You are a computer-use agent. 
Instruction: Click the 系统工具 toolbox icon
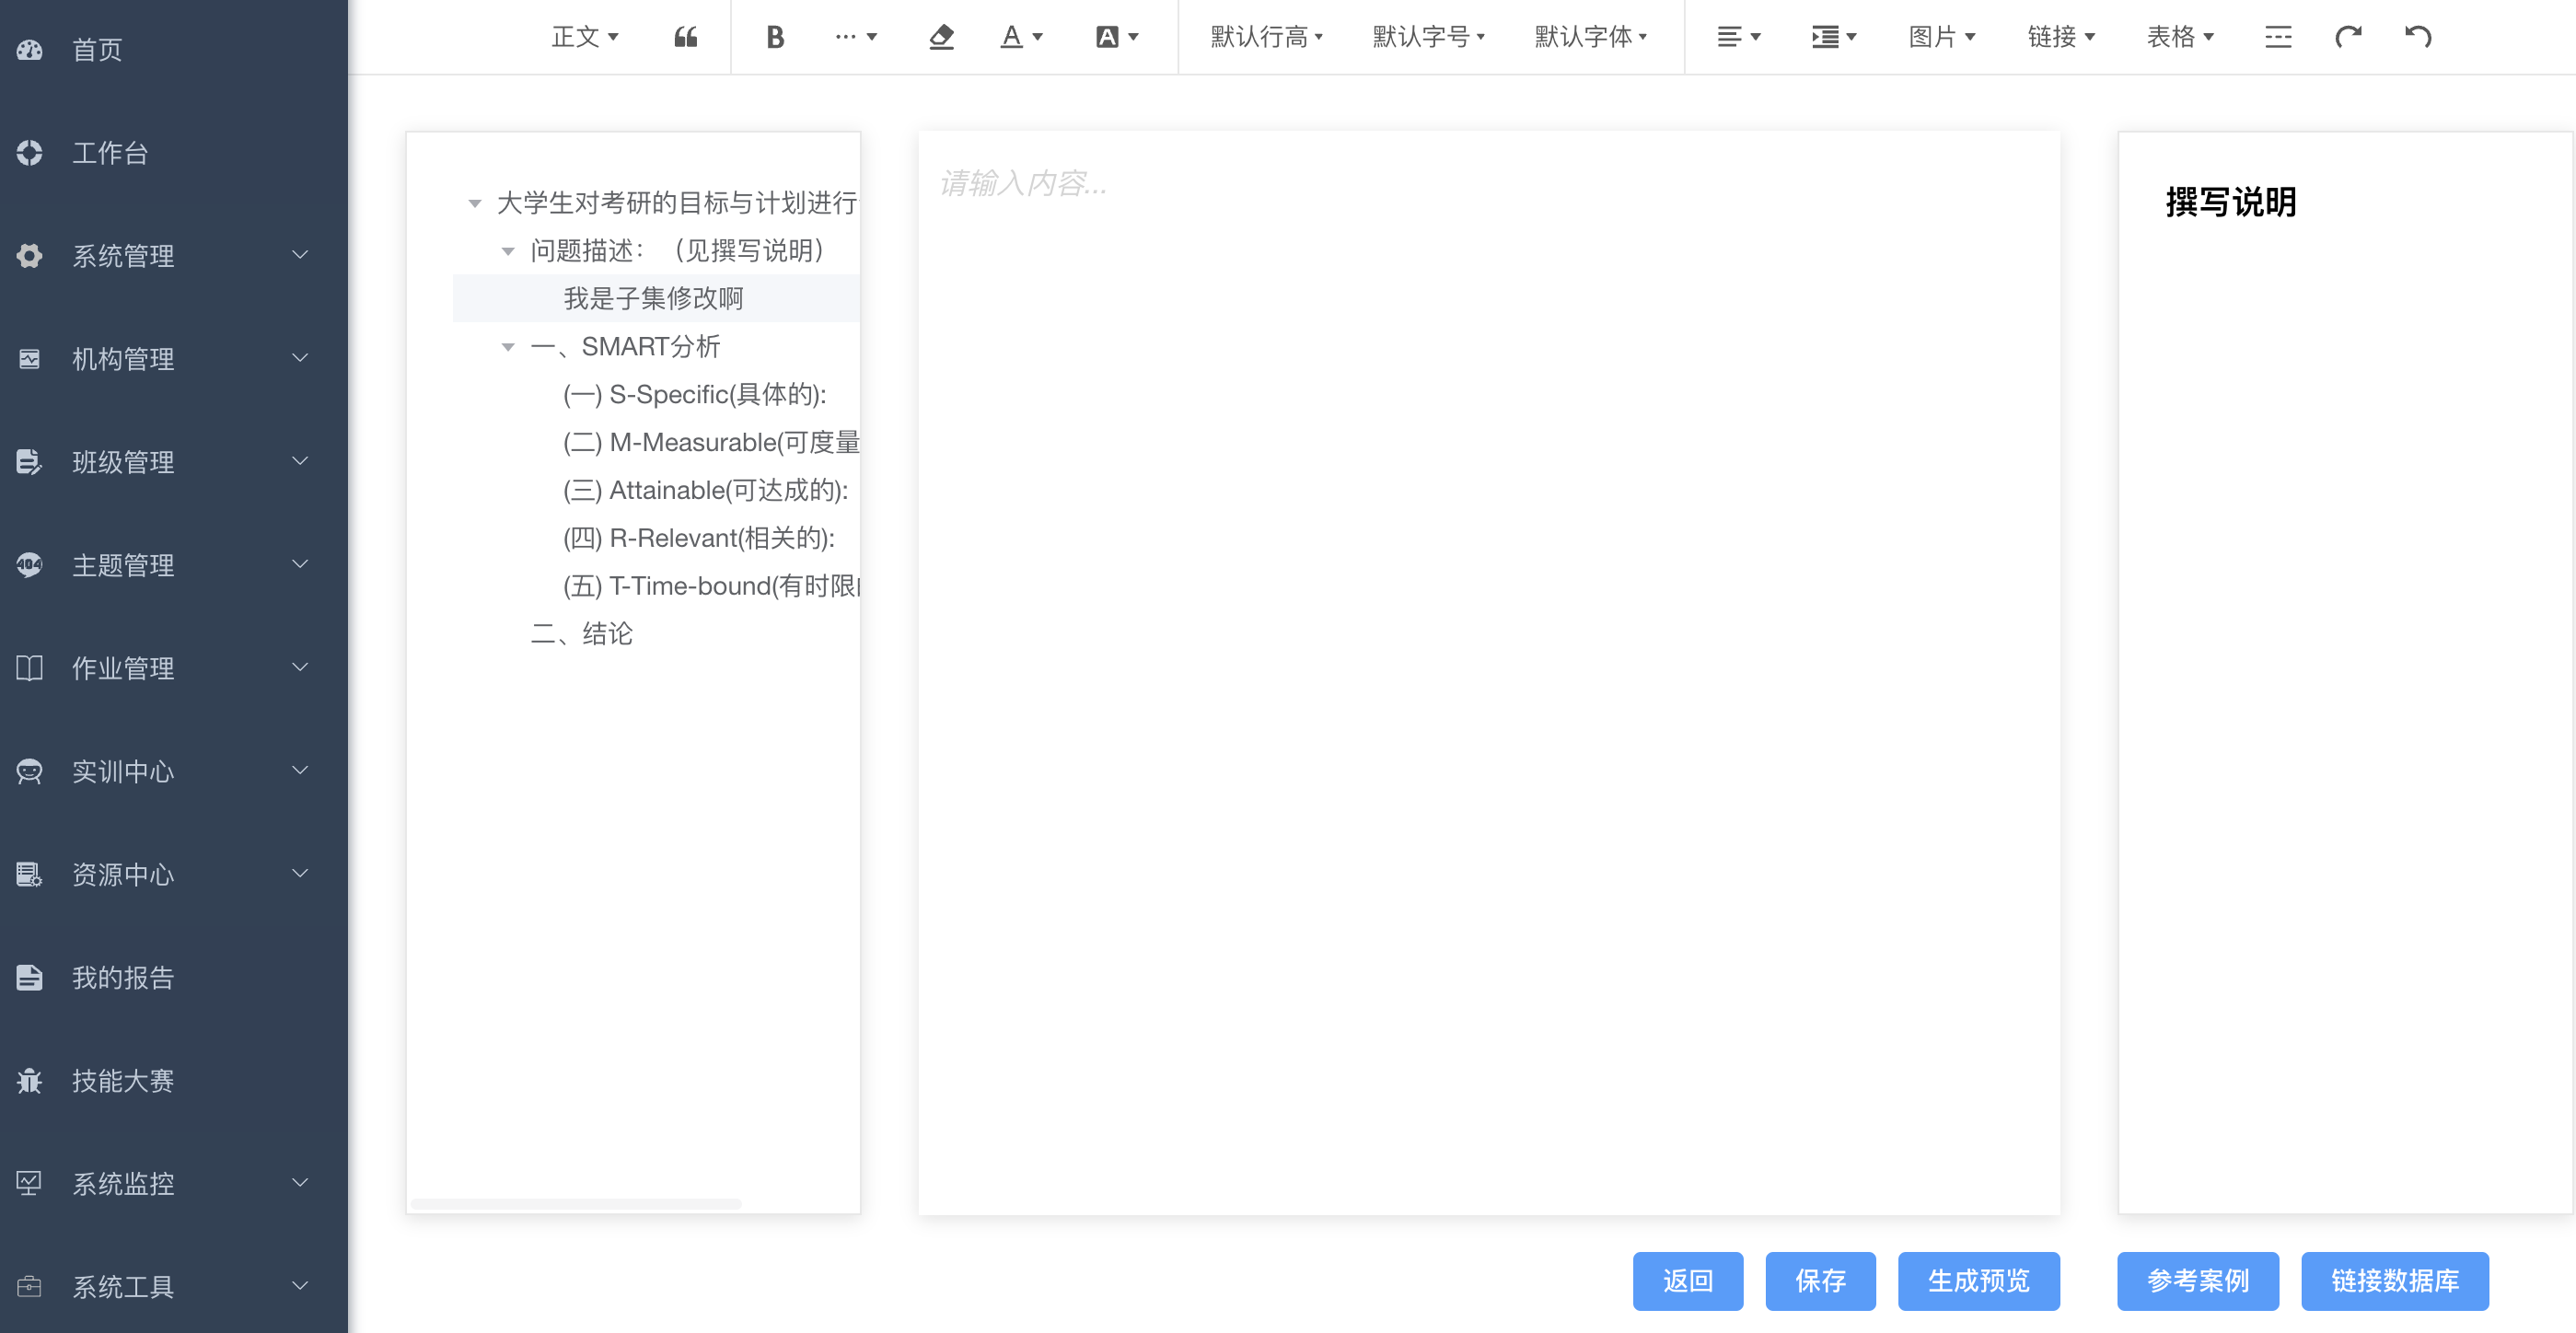point(29,1286)
